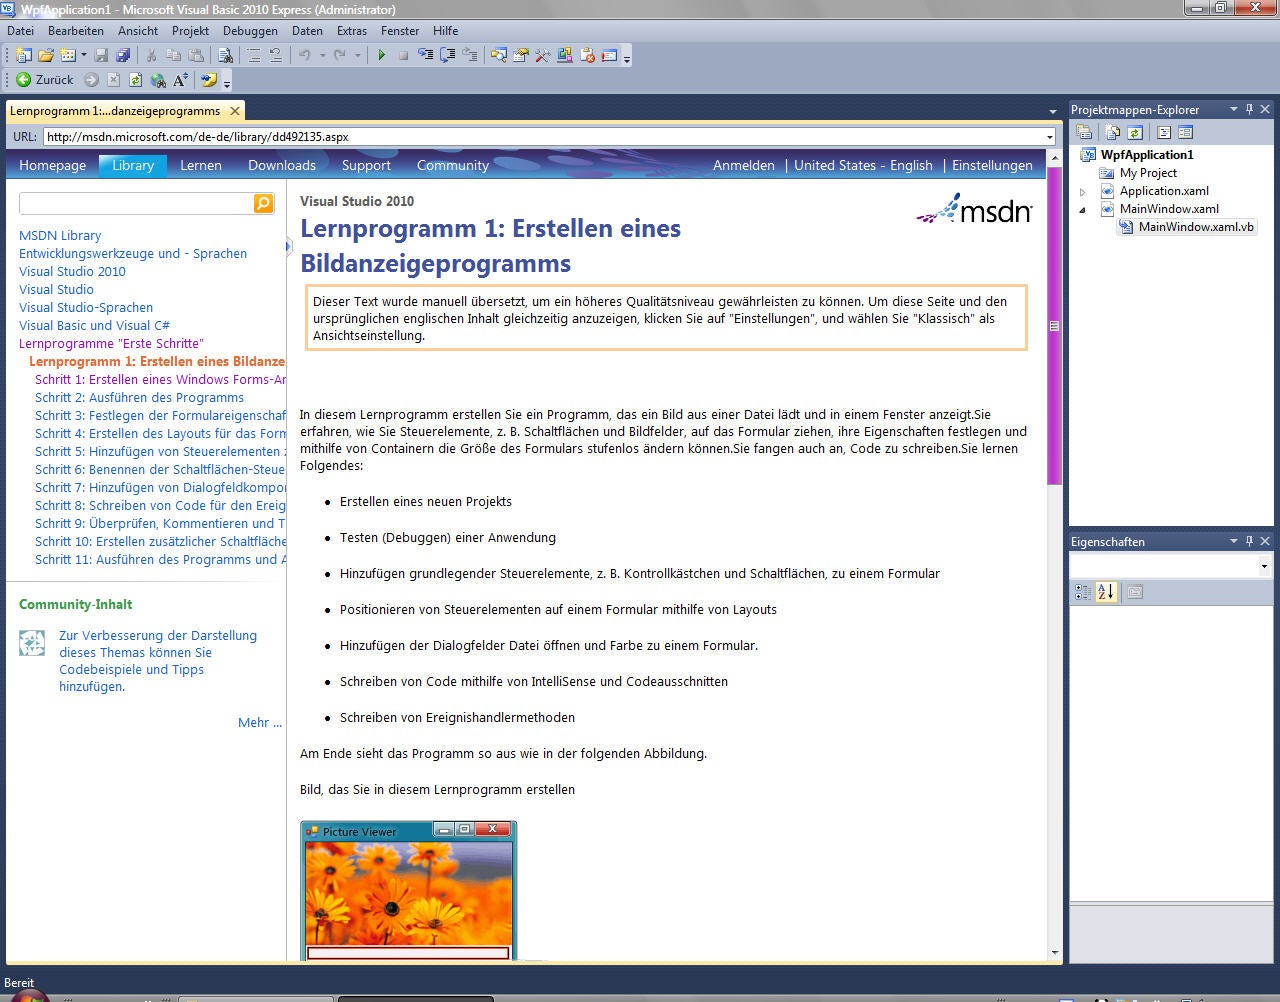
Task: Click the Properties Window toolbar icon
Action: [521, 56]
